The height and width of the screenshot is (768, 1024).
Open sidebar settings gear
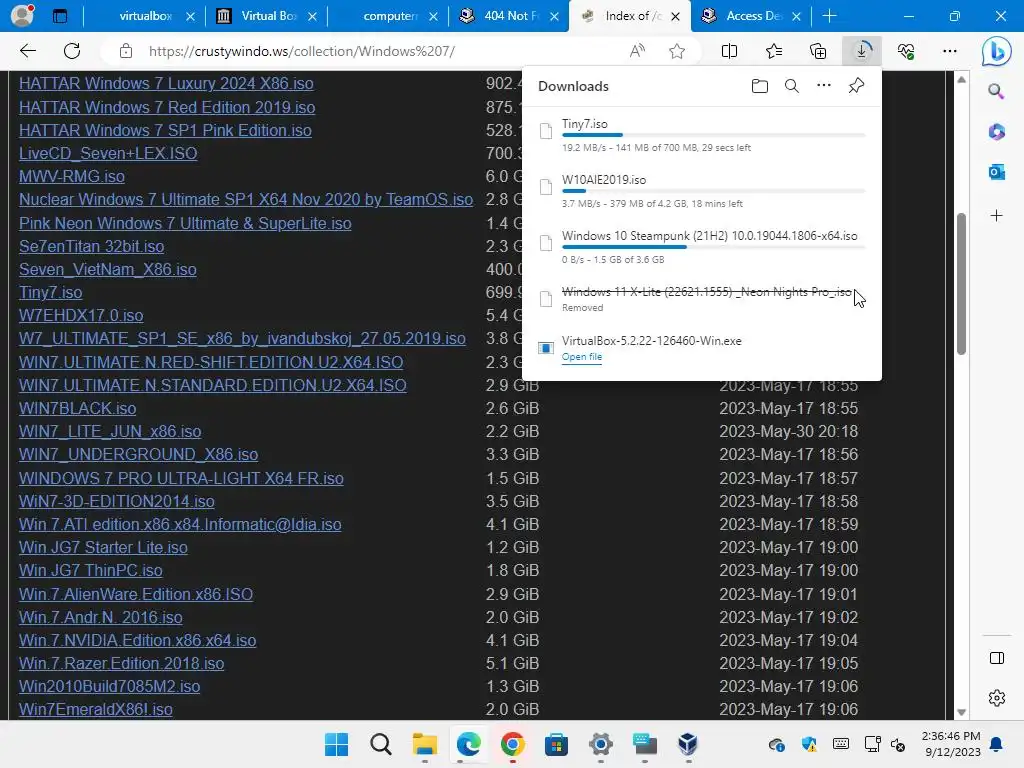click(x=997, y=698)
